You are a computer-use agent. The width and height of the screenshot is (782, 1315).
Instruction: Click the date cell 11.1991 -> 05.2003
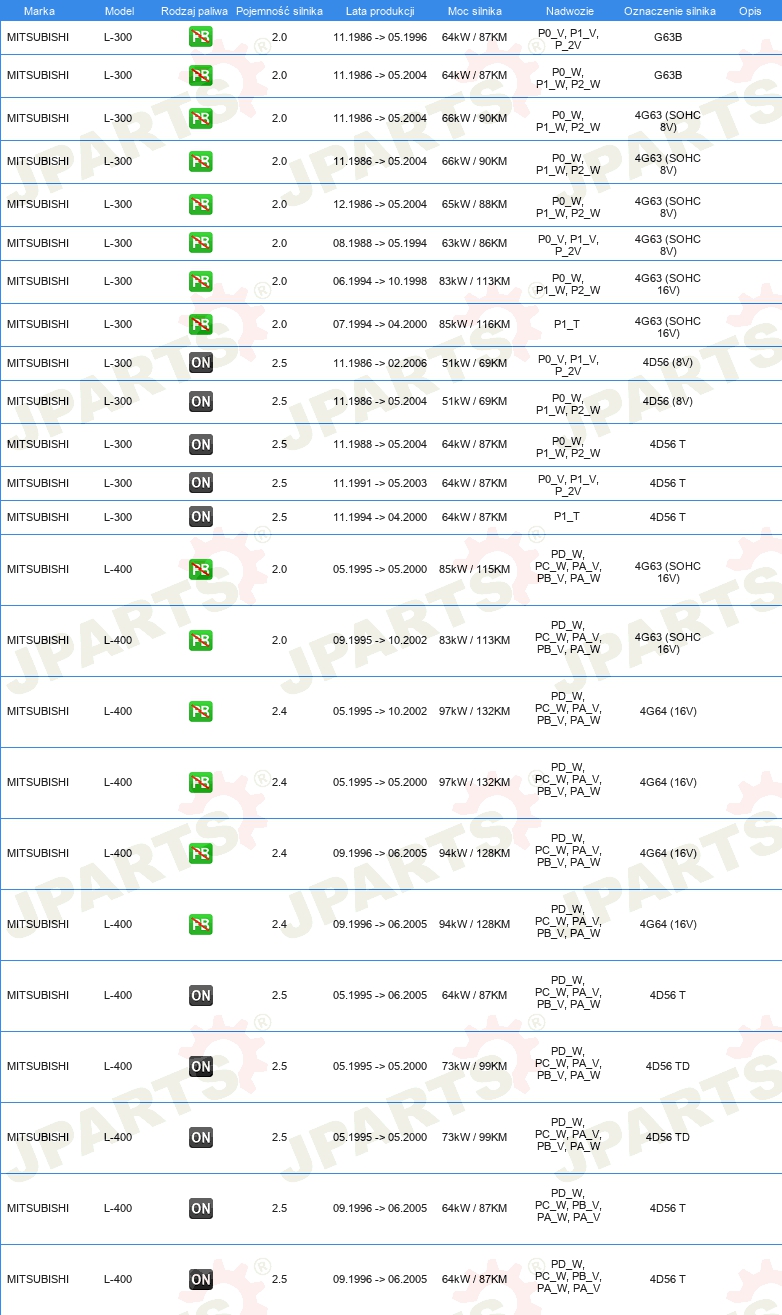coord(380,483)
